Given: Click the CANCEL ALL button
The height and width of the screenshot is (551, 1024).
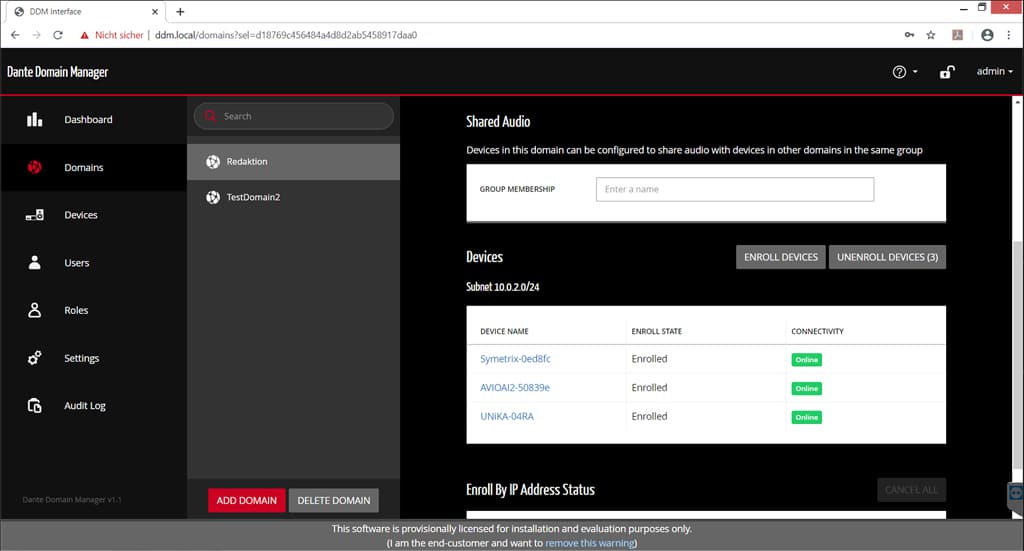Looking at the screenshot, I should pyautogui.click(x=911, y=490).
